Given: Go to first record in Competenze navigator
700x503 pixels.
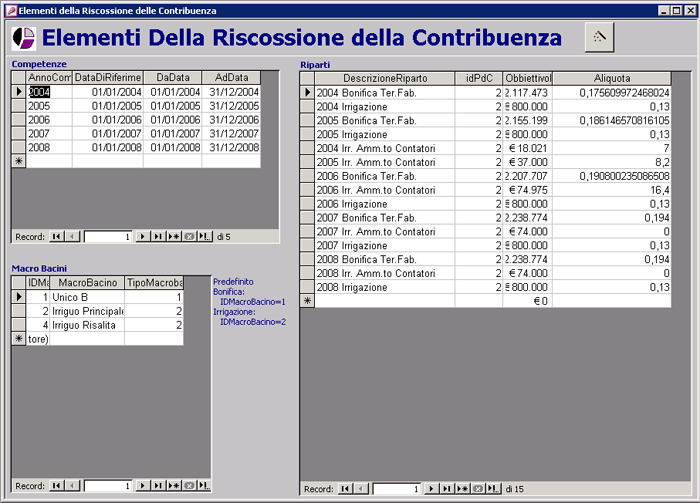Looking at the screenshot, I should [57, 237].
